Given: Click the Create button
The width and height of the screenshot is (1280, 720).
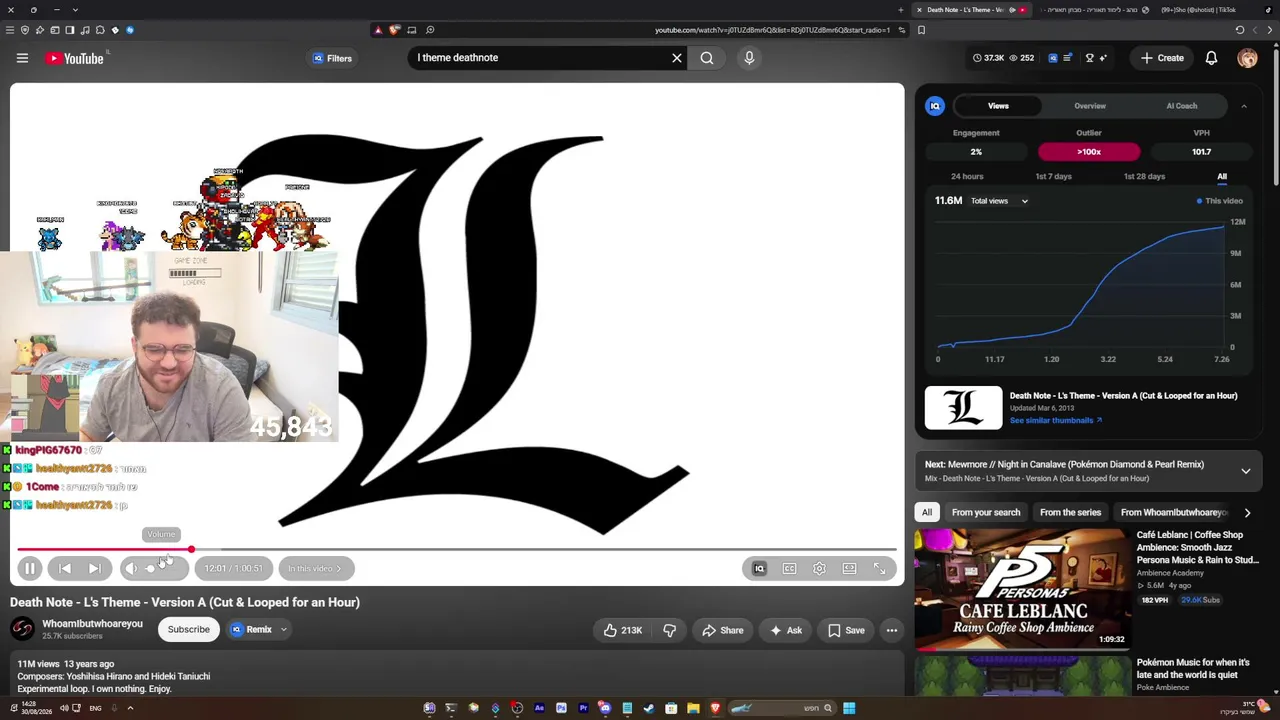Looking at the screenshot, I should coord(1162,58).
